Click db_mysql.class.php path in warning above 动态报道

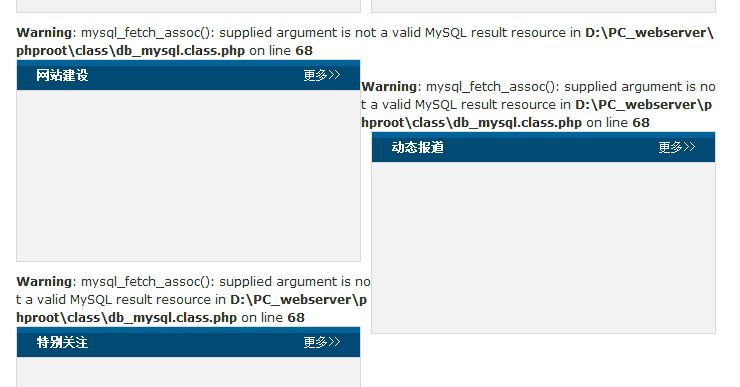click(x=518, y=123)
